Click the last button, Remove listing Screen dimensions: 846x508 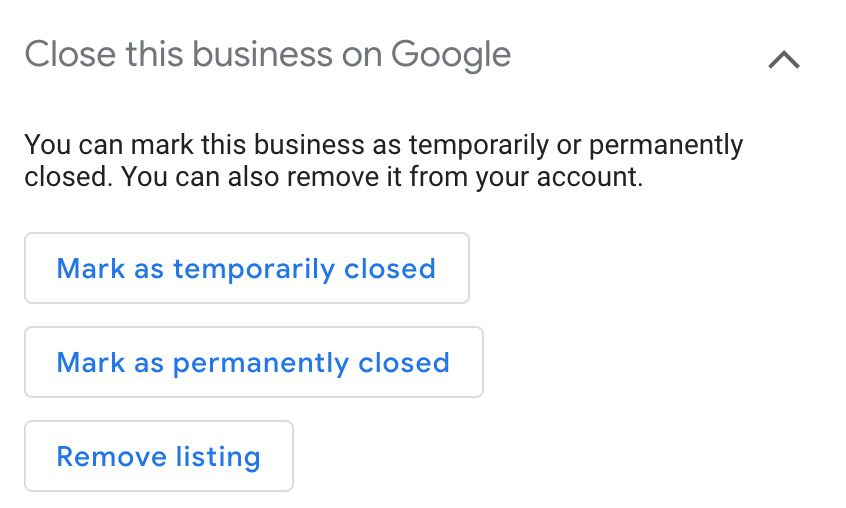tap(158, 457)
